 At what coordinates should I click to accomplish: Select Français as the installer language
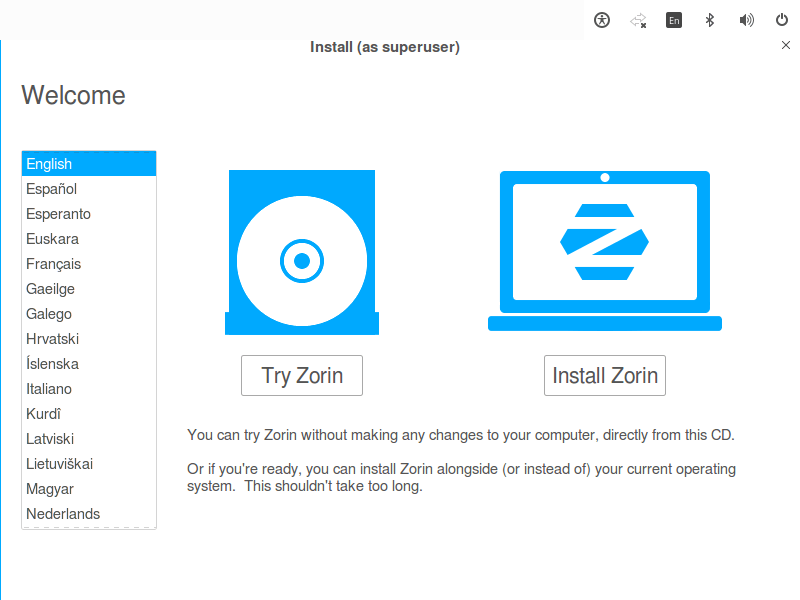coord(88,264)
